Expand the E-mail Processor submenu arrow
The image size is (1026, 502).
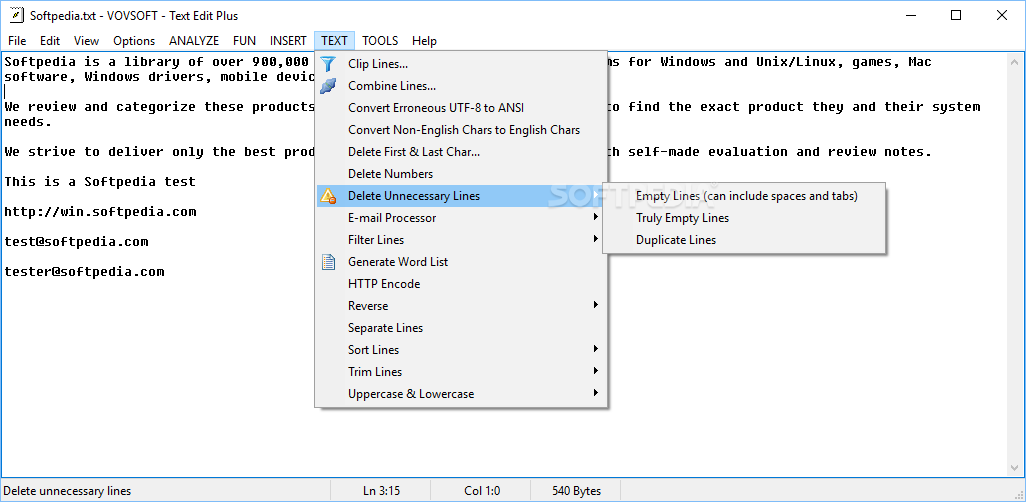[x=595, y=217]
